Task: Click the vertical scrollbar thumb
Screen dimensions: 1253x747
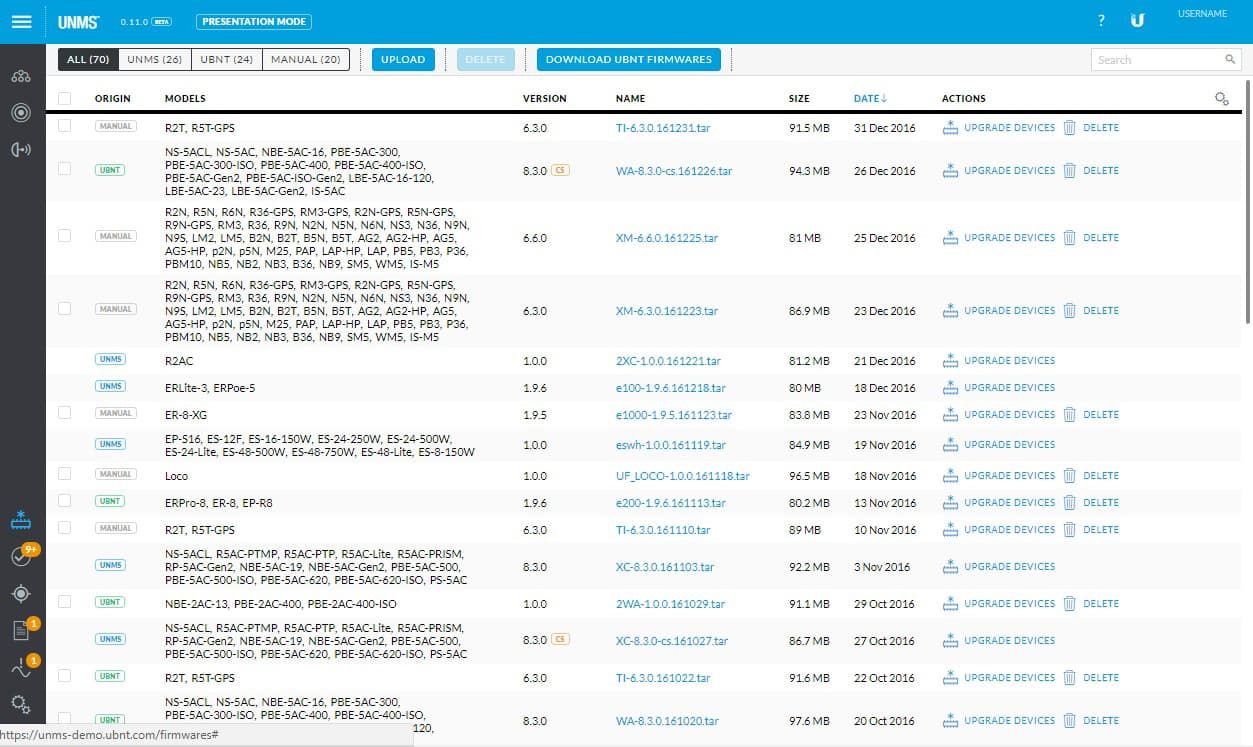Action: (1247, 202)
